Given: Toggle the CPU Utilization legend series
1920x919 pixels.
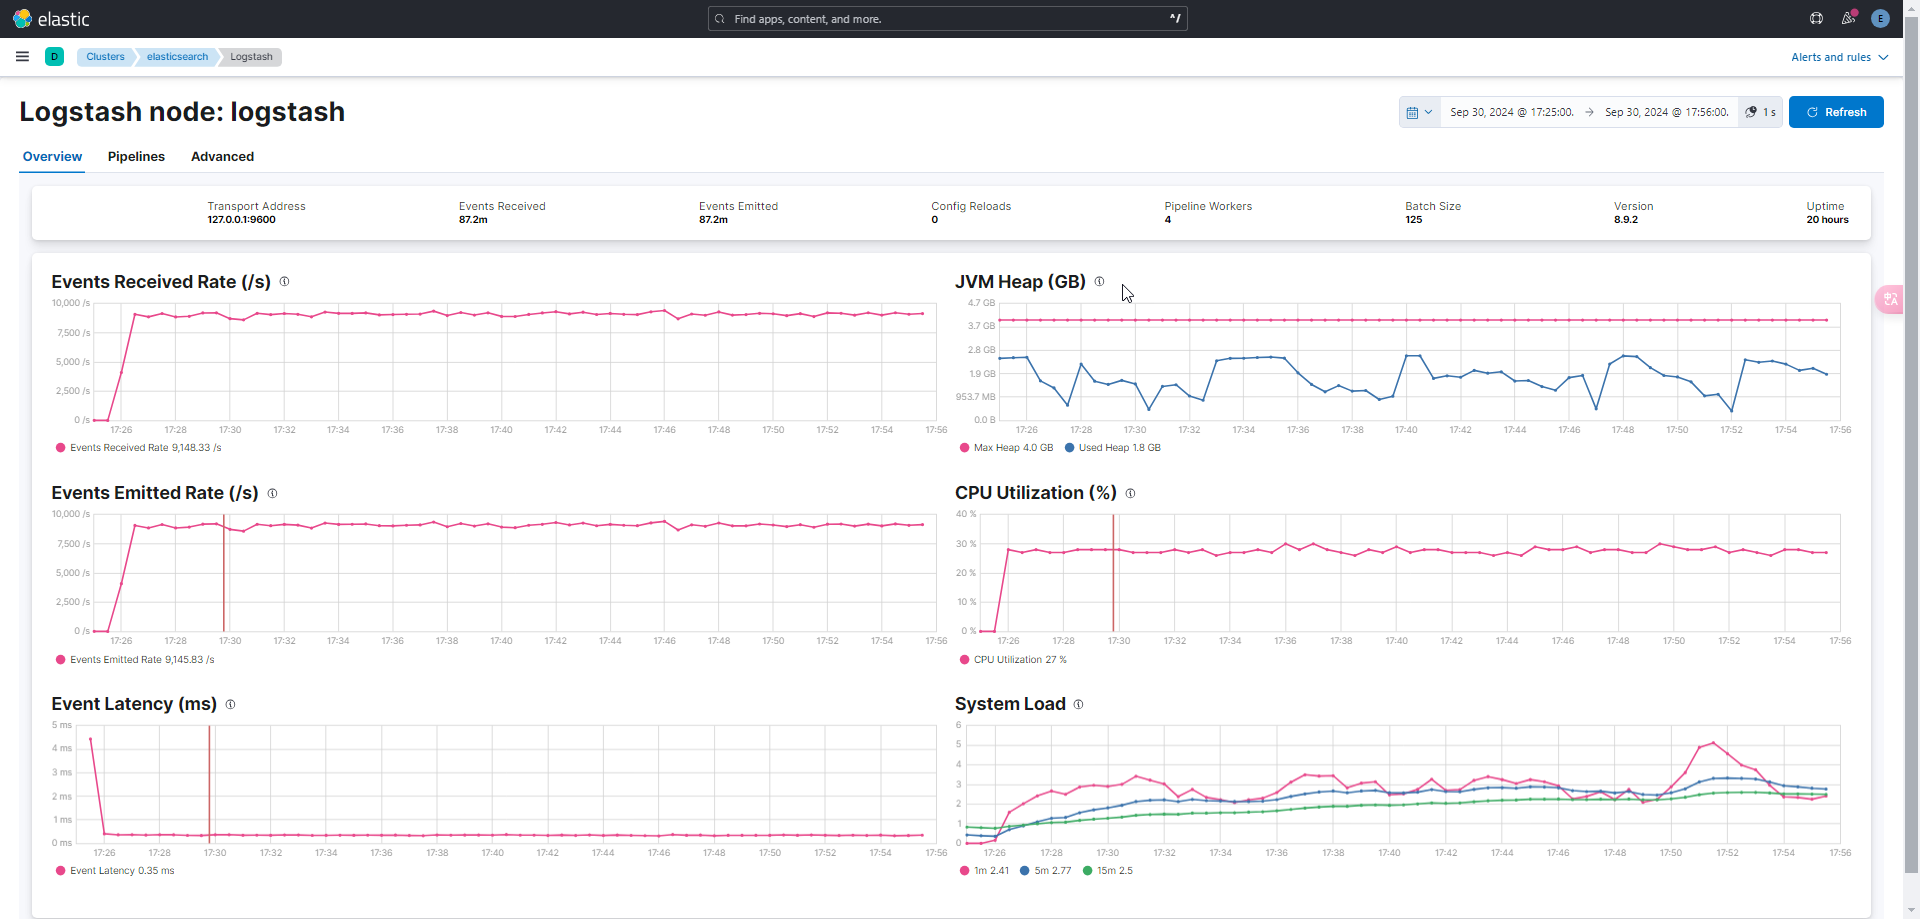Looking at the screenshot, I should (x=1013, y=660).
